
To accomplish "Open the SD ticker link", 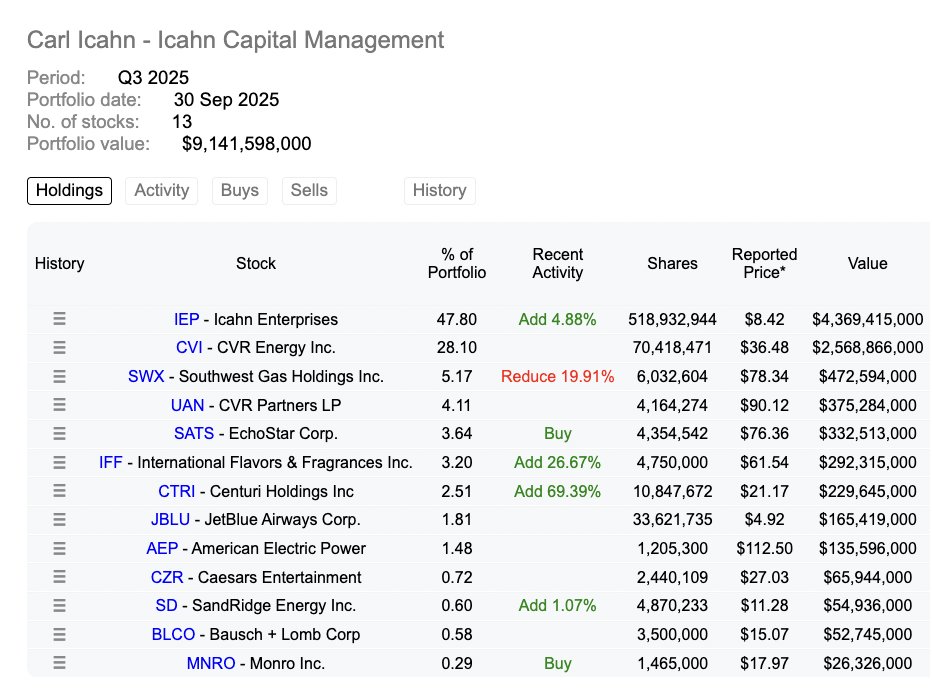I will tap(166, 605).
